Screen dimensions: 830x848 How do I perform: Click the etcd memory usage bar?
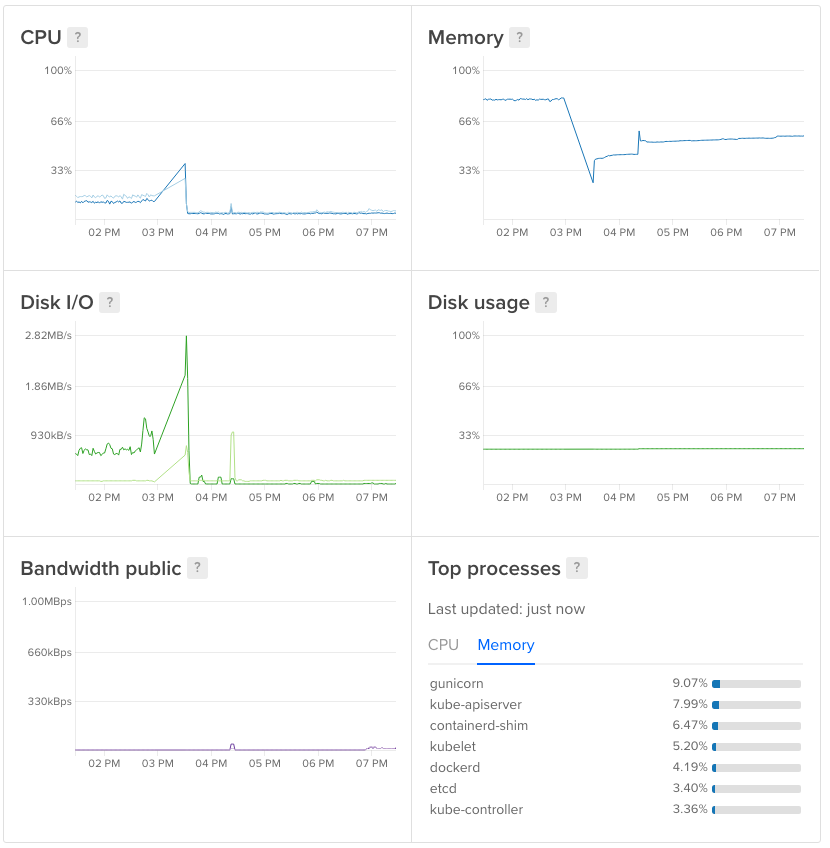pos(756,789)
